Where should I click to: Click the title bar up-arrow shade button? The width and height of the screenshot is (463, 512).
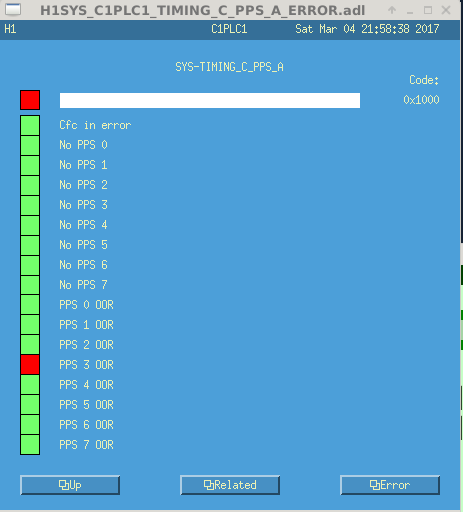[392, 10]
